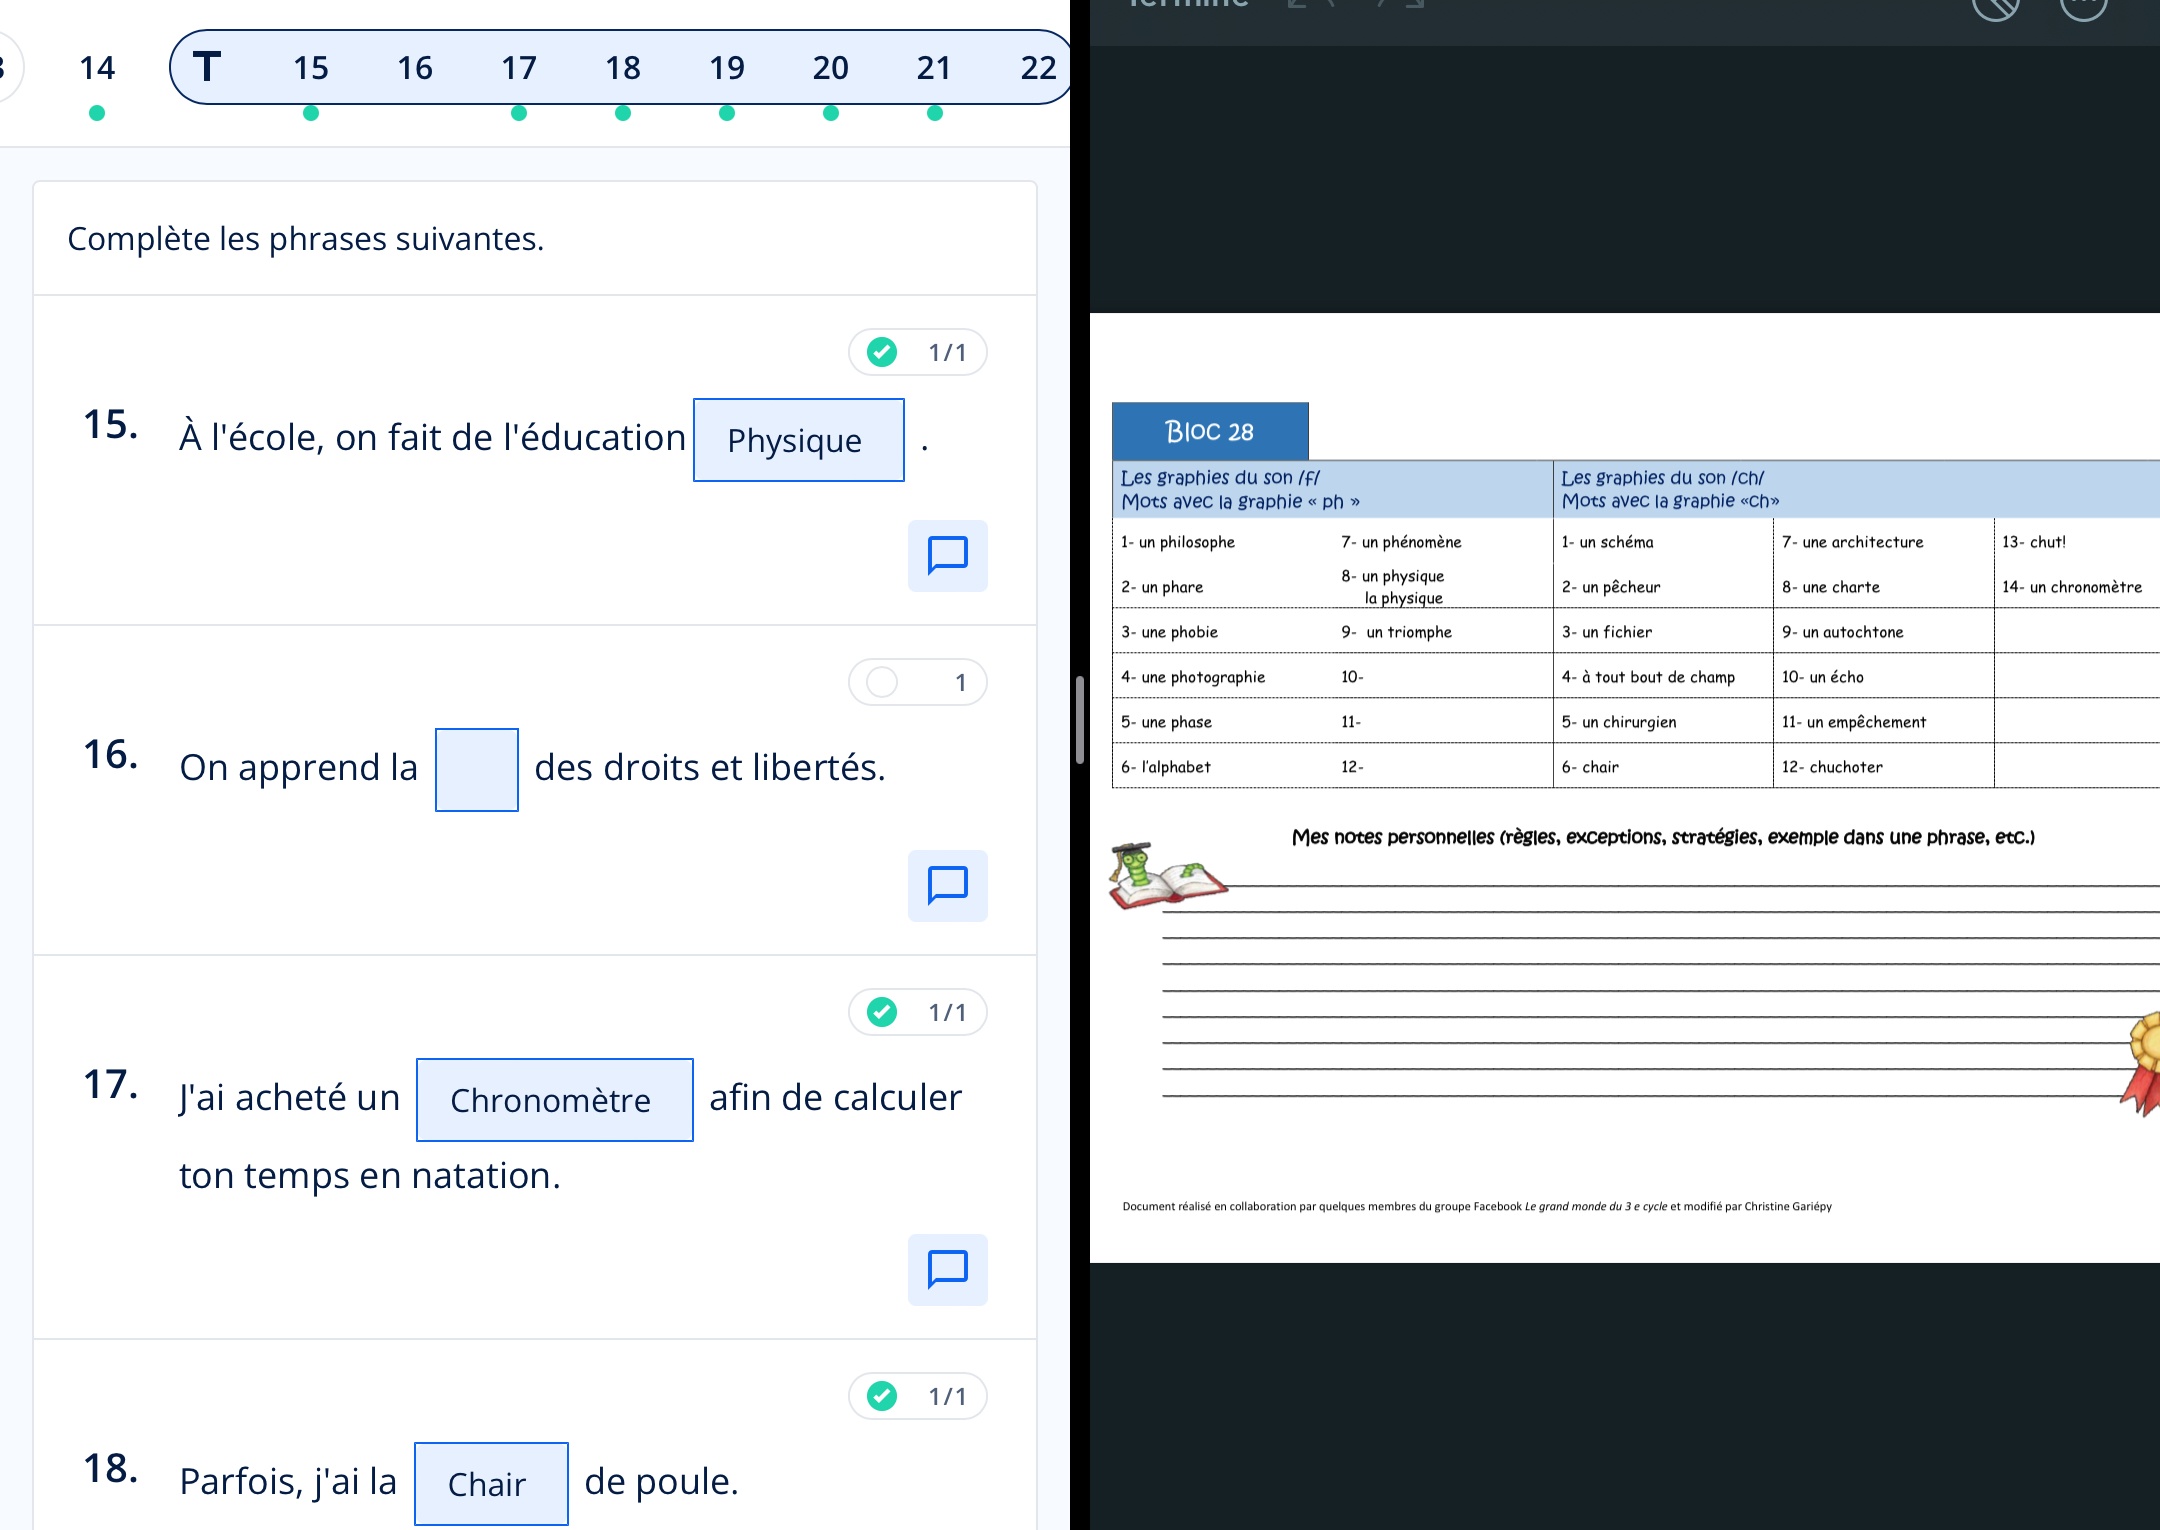This screenshot has width=2160, height=1530.
Task: Click the green checkmark on question 15 score
Action: 882,352
